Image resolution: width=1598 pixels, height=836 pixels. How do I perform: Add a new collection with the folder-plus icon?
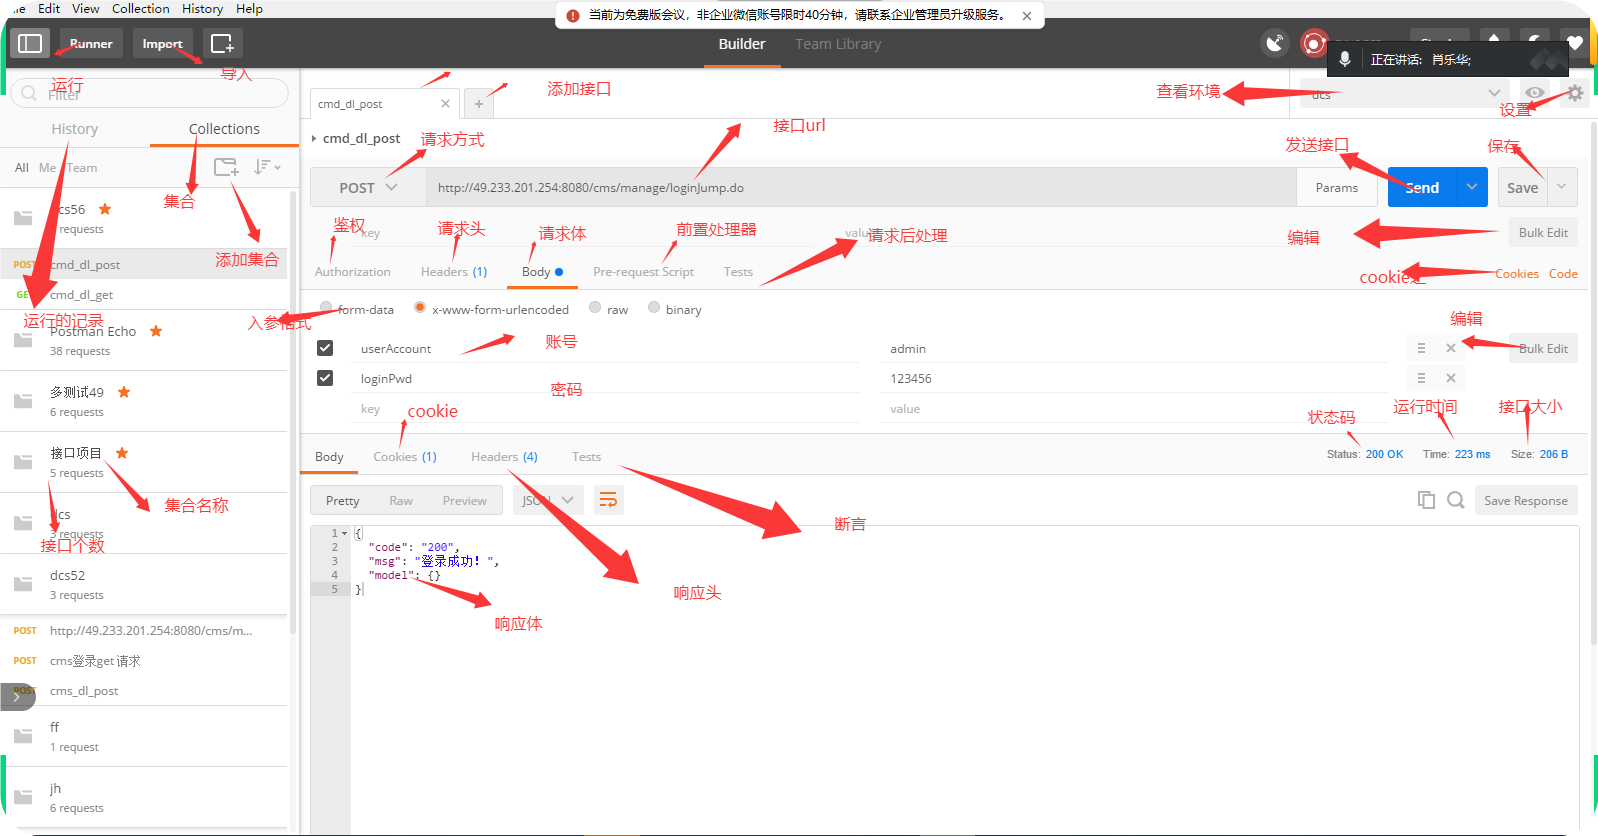pyautogui.click(x=227, y=167)
